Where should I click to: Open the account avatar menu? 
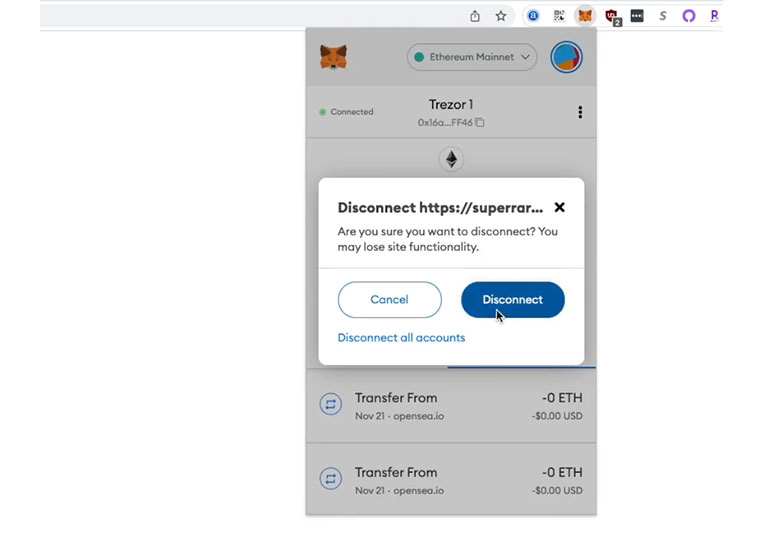click(566, 57)
